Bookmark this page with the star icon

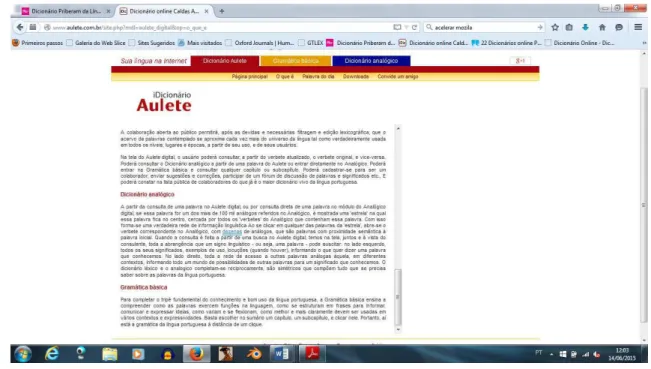point(555,27)
